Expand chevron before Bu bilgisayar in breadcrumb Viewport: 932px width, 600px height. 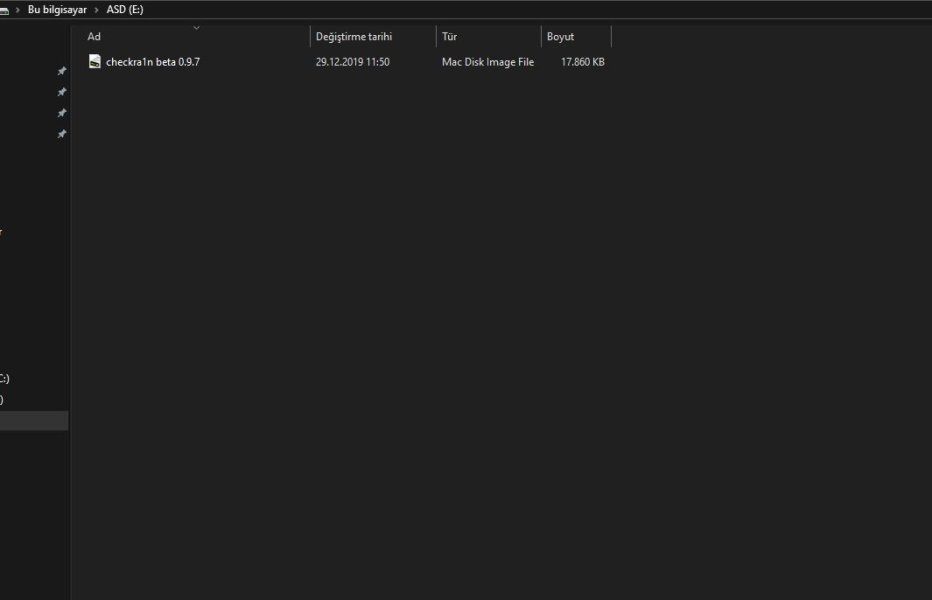pos(18,10)
